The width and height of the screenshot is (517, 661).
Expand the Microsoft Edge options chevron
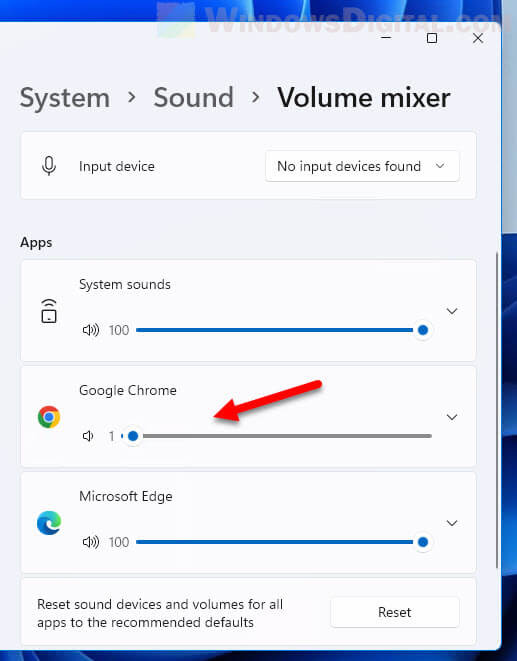coord(452,523)
